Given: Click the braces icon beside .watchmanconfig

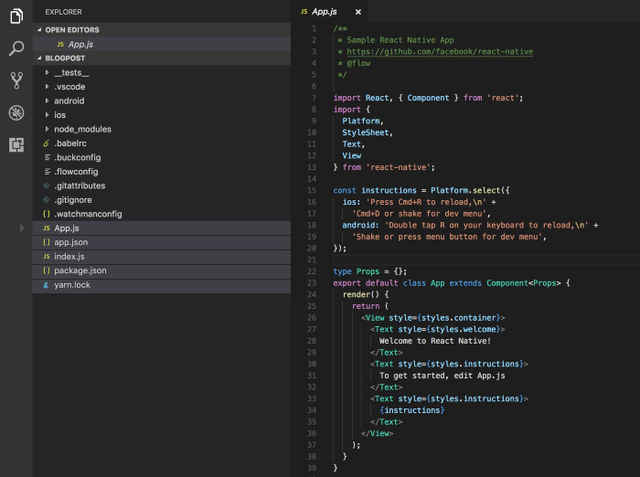Looking at the screenshot, I should click(x=47, y=214).
